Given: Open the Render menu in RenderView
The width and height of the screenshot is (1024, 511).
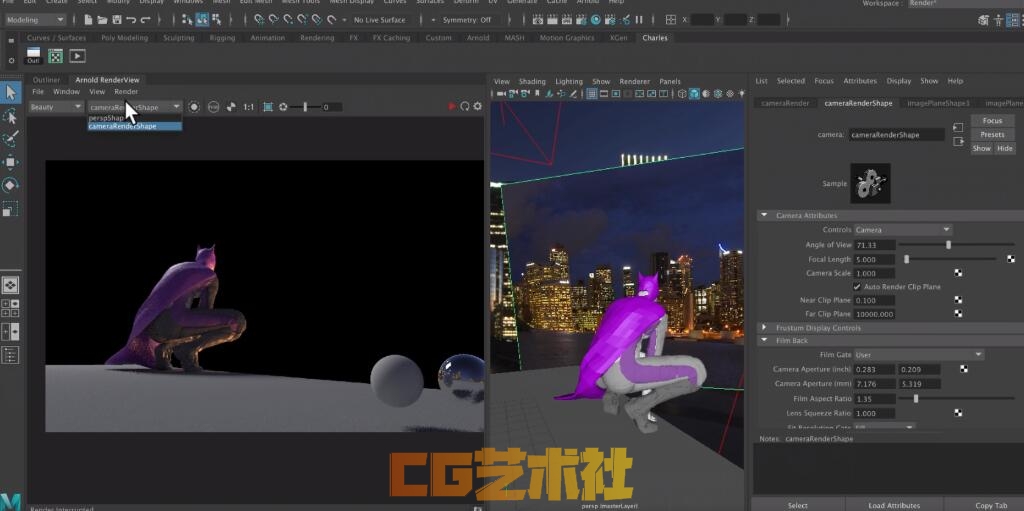Looking at the screenshot, I should click(126, 91).
